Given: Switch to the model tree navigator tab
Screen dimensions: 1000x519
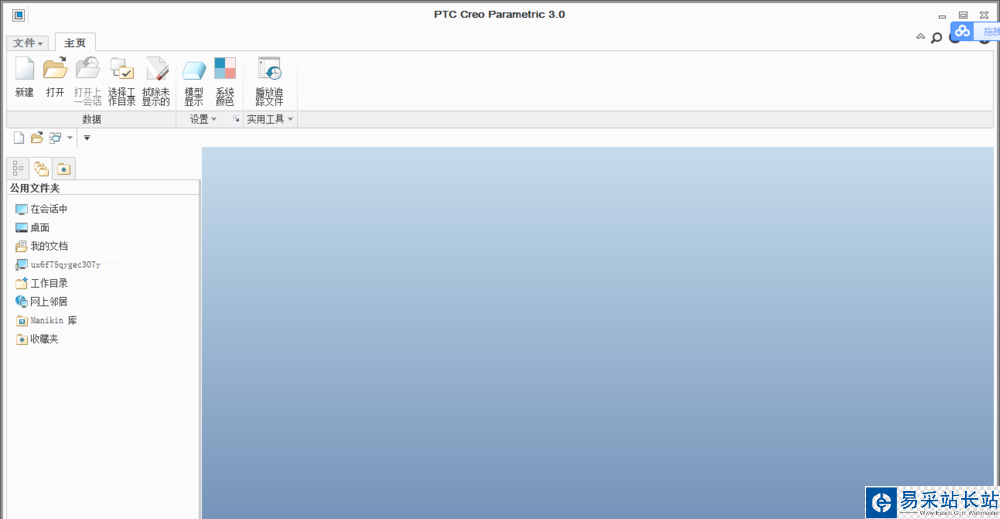Looking at the screenshot, I should (x=18, y=168).
